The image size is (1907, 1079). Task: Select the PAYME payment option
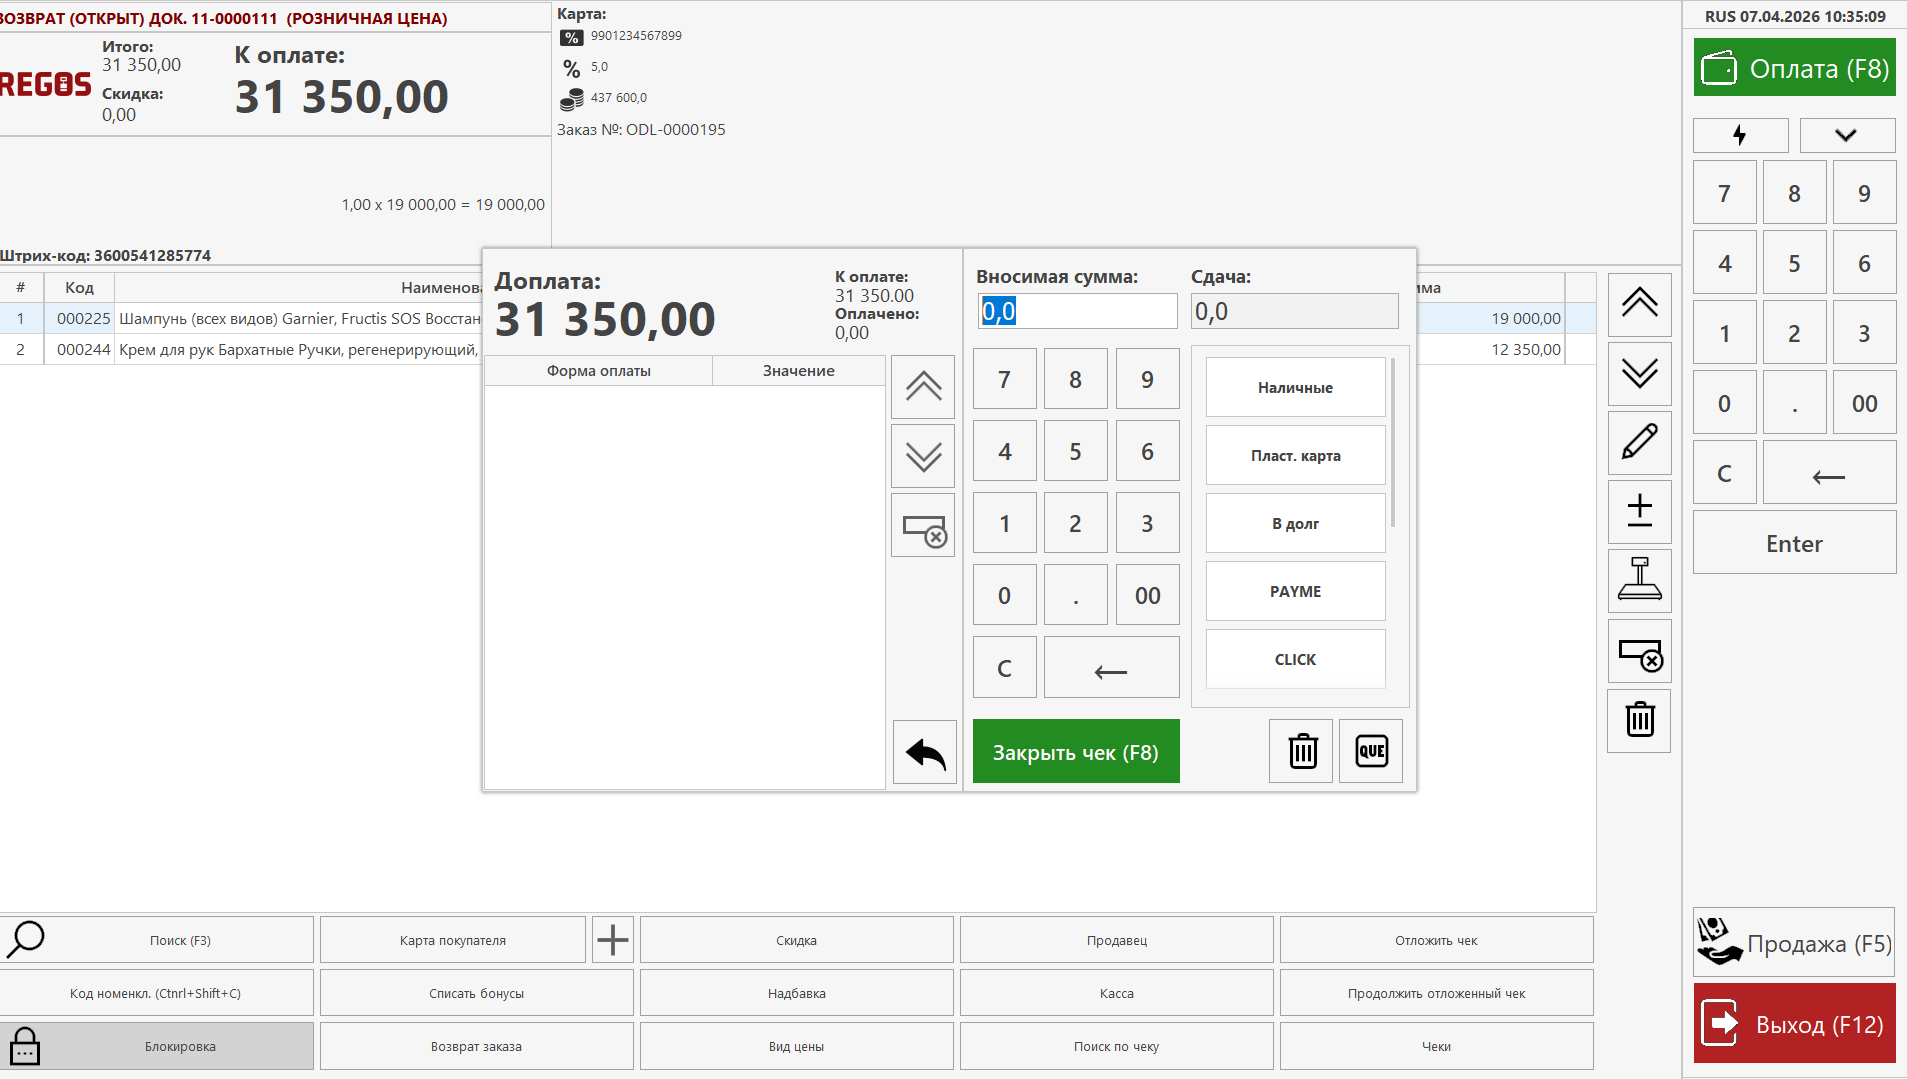point(1295,591)
